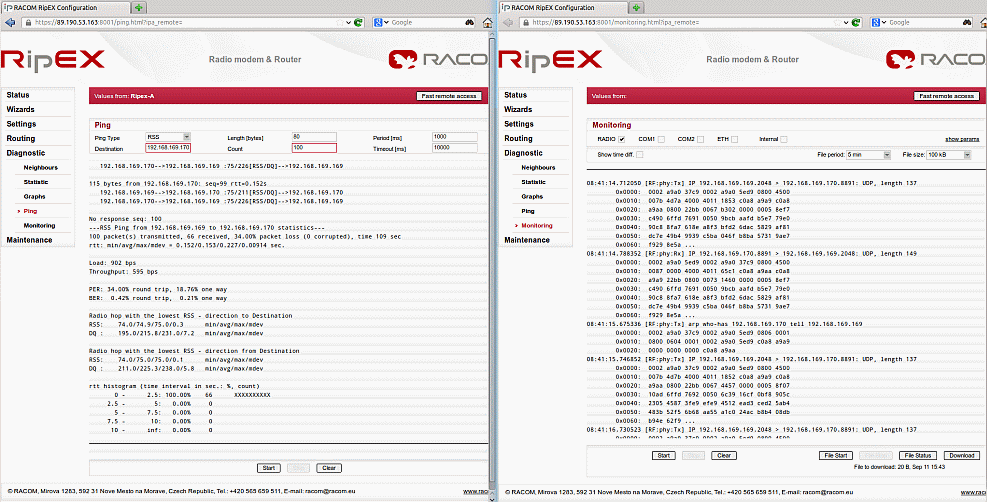Image resolution: width=987 pixels, height=502 pixels.
Task: Download the monitoring file
Action: [x=962, y=455]
